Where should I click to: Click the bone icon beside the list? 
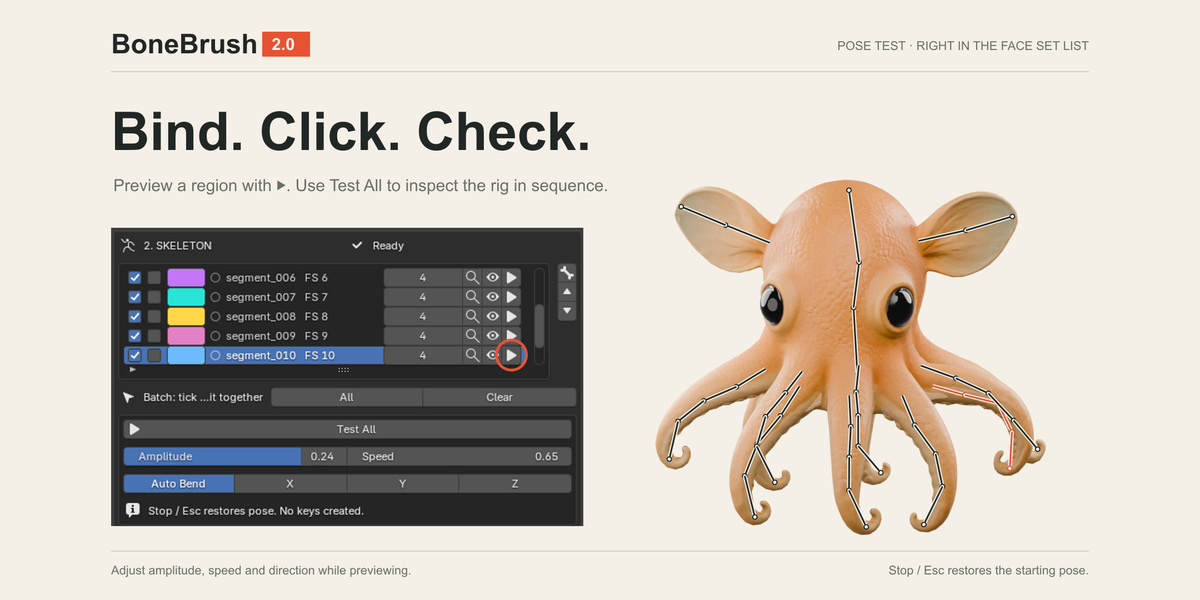pyautogui.click(x=567, y=273)
